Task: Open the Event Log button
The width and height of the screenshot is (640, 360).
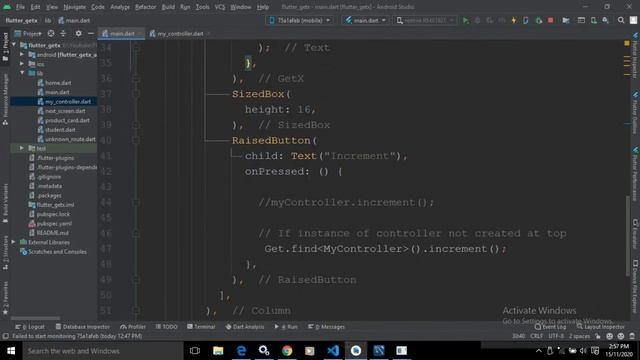Action: tap(550, 327)
